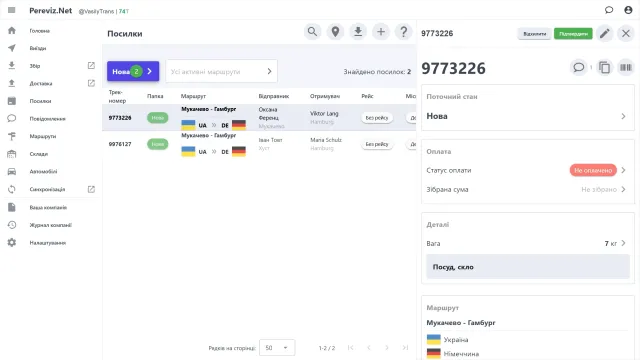This screenshot has width=640, height=360.
Task: Copy parcel 9773226 with duplicate icon
Action: (604, 67)
